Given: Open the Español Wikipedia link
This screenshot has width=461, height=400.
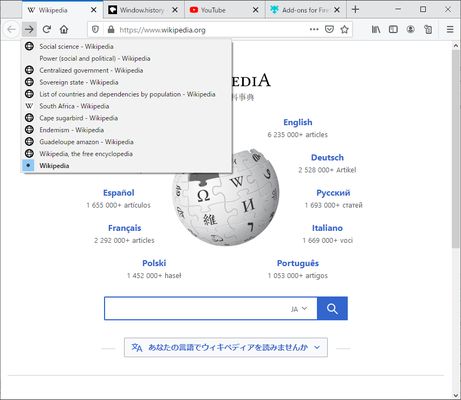Looking at the screenshot, I should point(119,193).
